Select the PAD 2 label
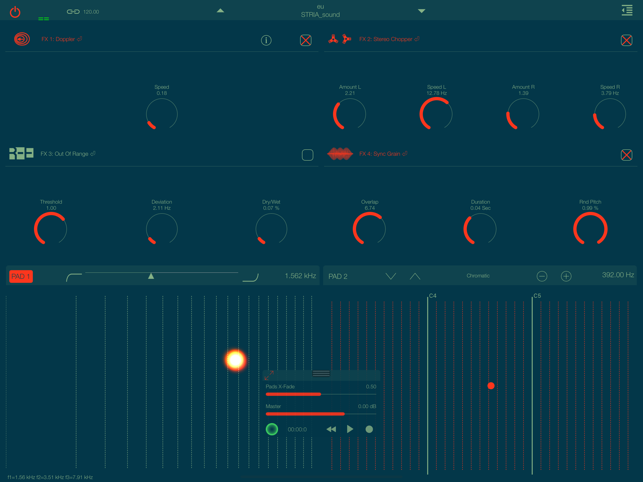643x482 pixels. (338, 276)
